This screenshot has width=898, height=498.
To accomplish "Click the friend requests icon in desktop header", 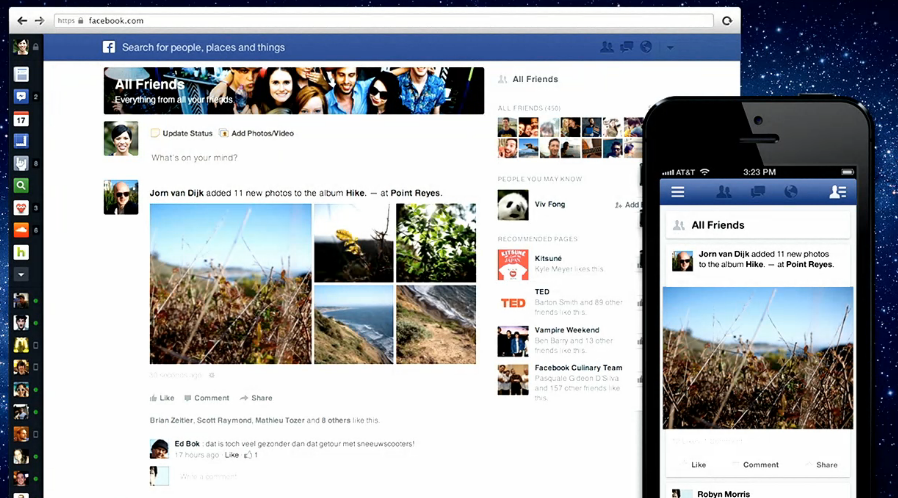I will tap(606, 47).
